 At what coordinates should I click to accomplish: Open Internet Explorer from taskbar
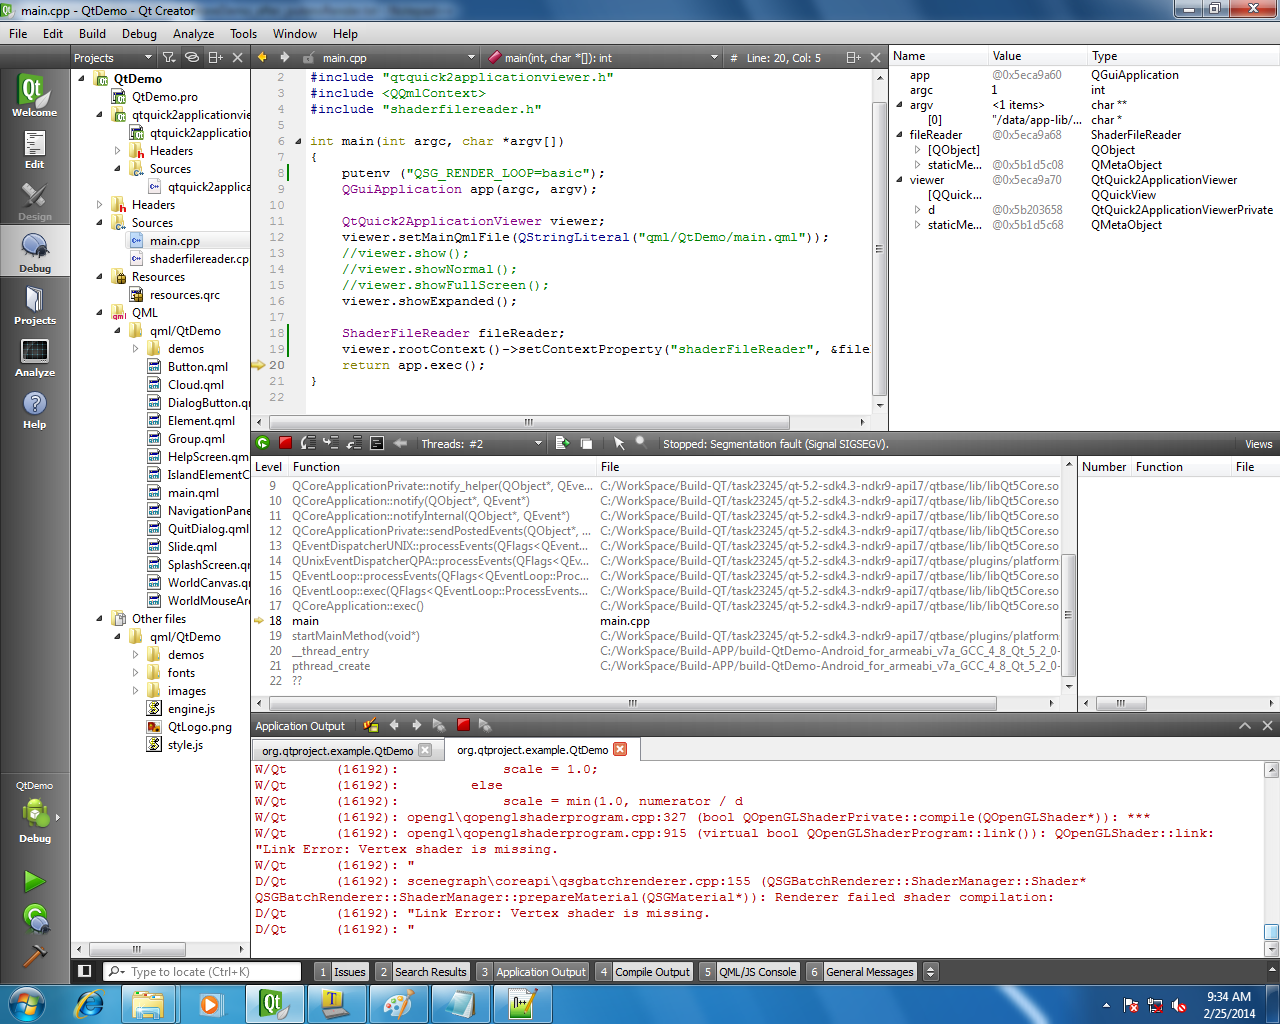(x=90, y=1003)
